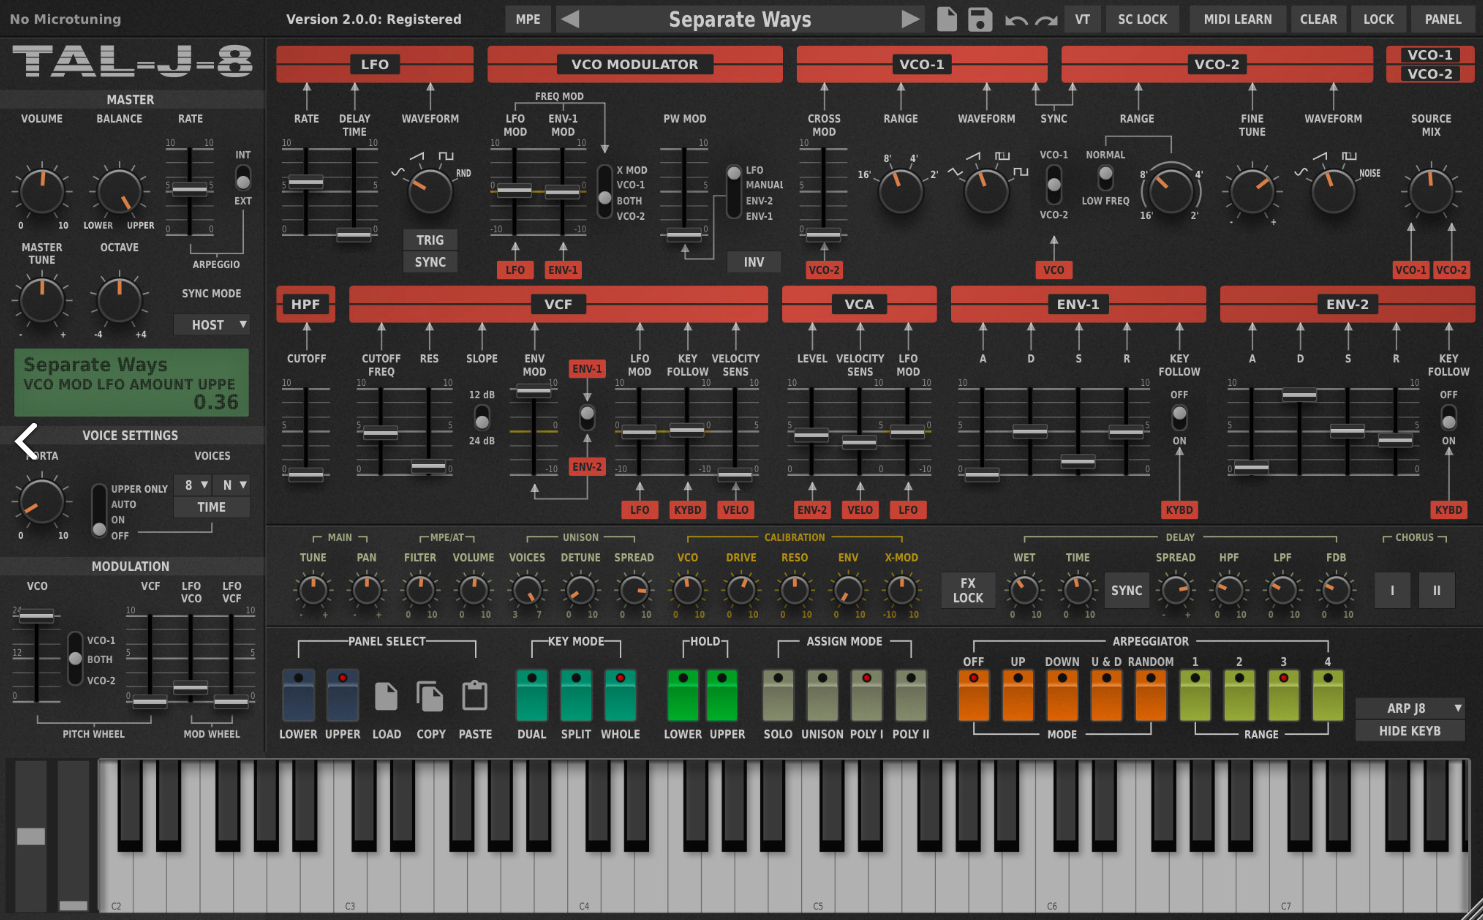Move the HPF Cutoff slider
Image resolution: width=1483 pixels, height=920 pixels.
[x=306, y=476]
